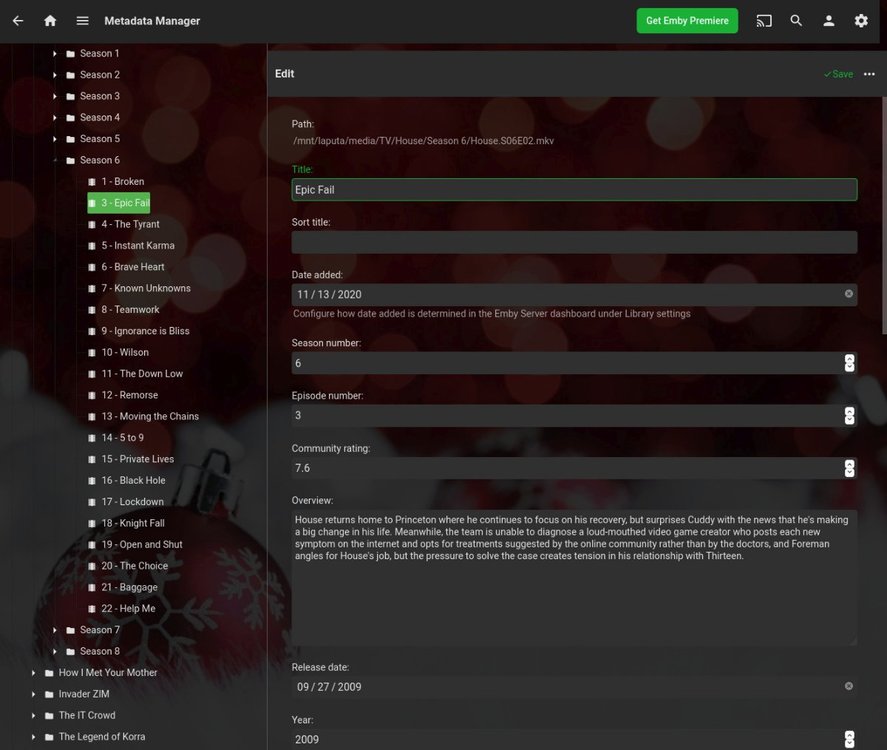887x750 pixels.
Task: Select episode 4 - The Tyrant
Action: point(130,224)
